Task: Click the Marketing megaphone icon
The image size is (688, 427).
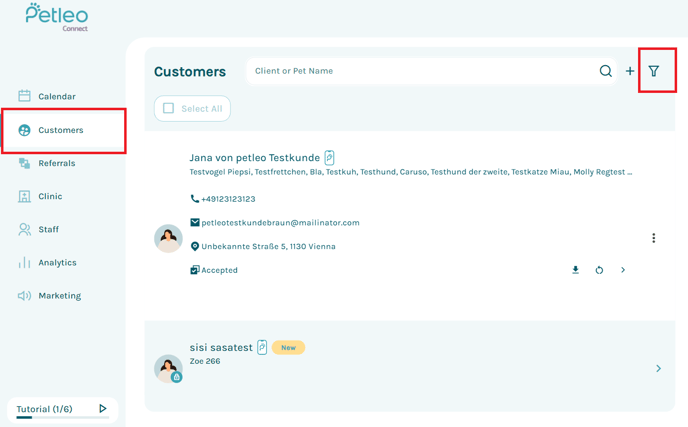Action: pos(25,296)
